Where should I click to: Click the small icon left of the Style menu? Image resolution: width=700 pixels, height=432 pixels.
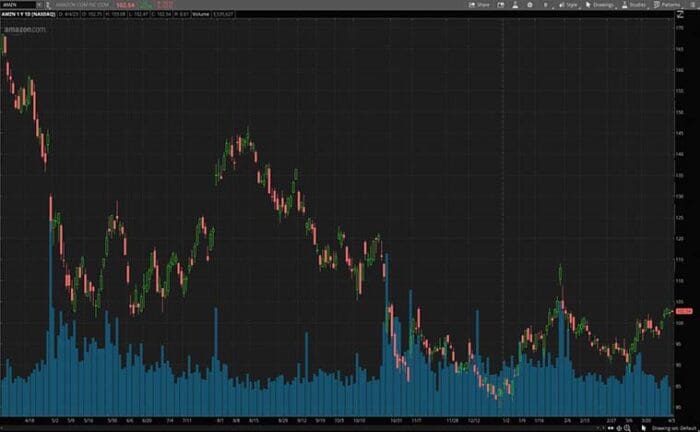(x=545, y=4)
